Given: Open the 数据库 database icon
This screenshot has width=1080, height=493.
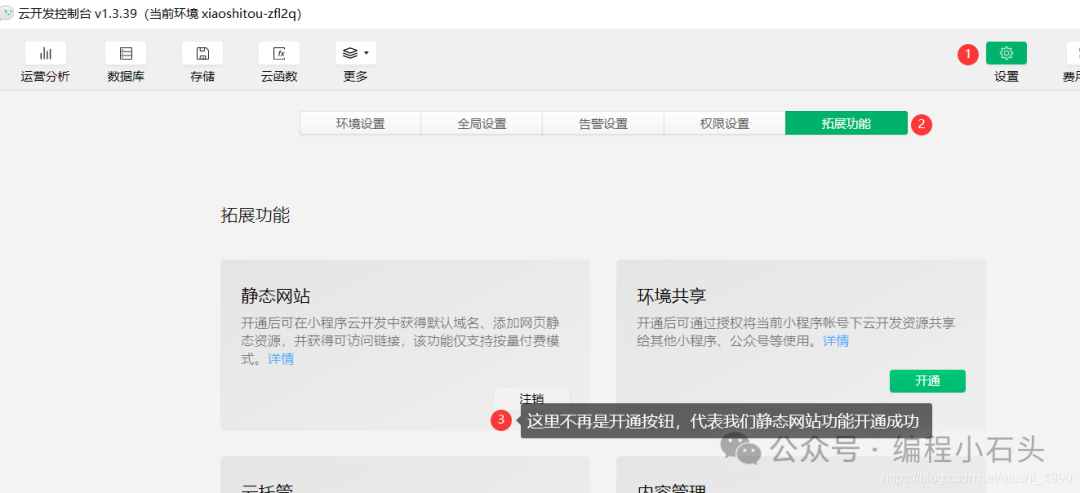Looking at the screenshot, I should (x=126, y=53).
